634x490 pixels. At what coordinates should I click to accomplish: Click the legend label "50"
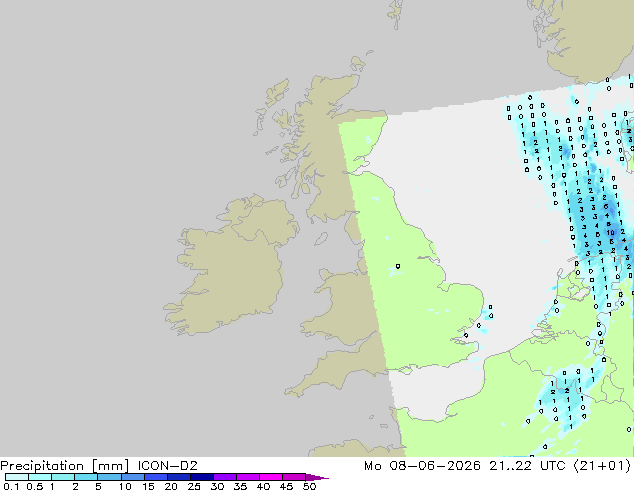(x=309, y=486)
